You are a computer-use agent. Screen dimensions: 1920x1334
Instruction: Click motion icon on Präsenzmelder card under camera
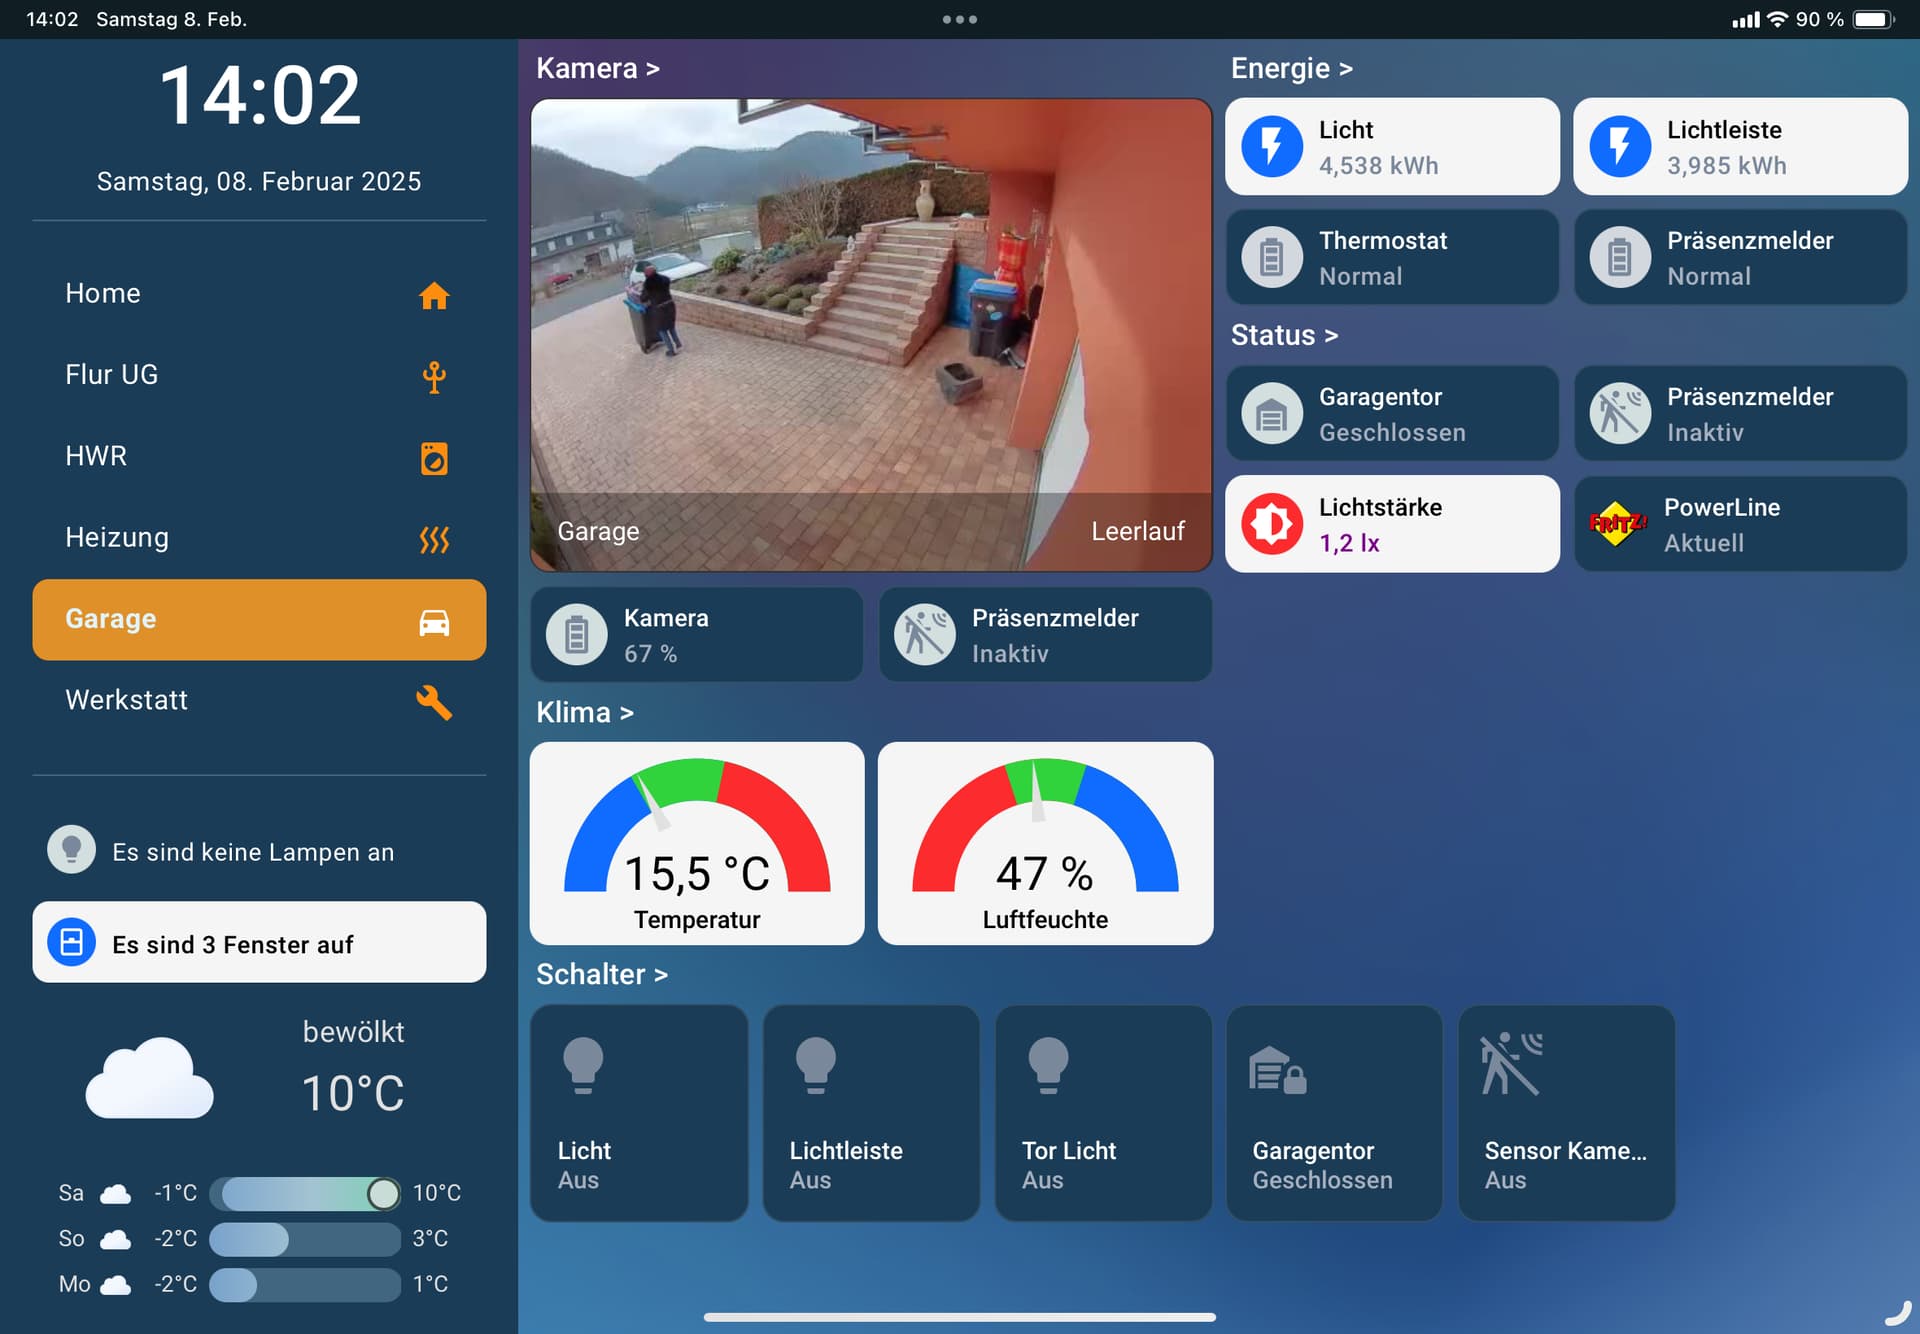pyautogui.click(x=925, y=634)
